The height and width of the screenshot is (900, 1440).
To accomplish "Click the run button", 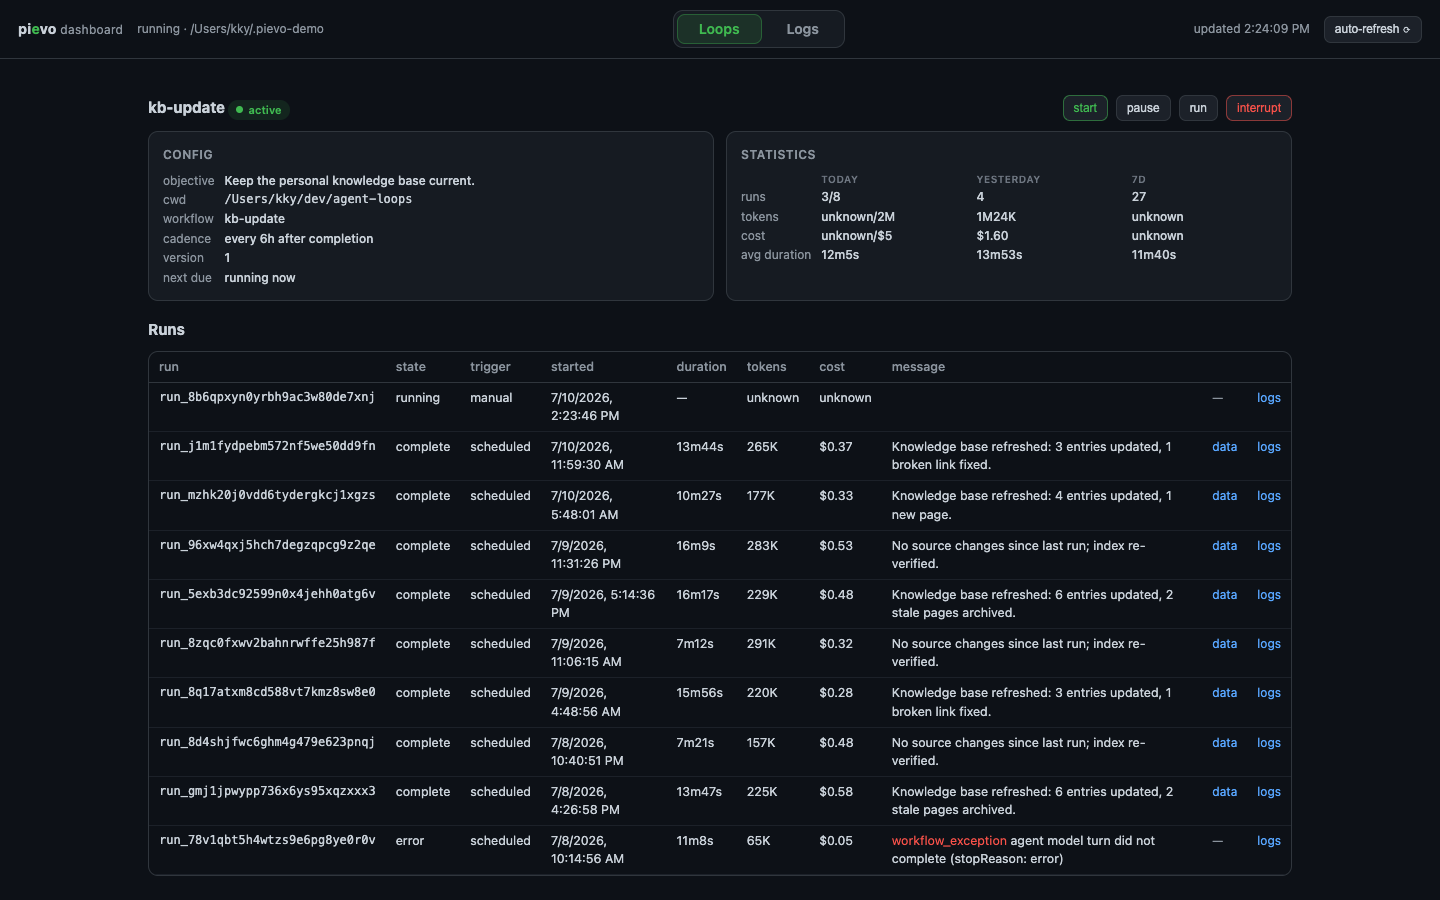I will pos(1198,108).
